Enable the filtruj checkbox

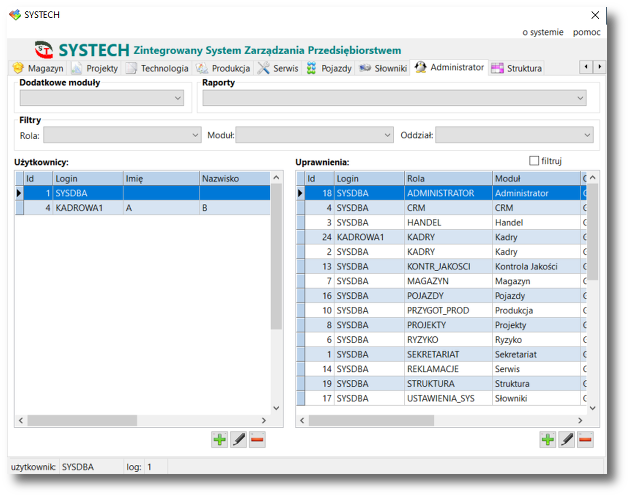pos(534,161)
